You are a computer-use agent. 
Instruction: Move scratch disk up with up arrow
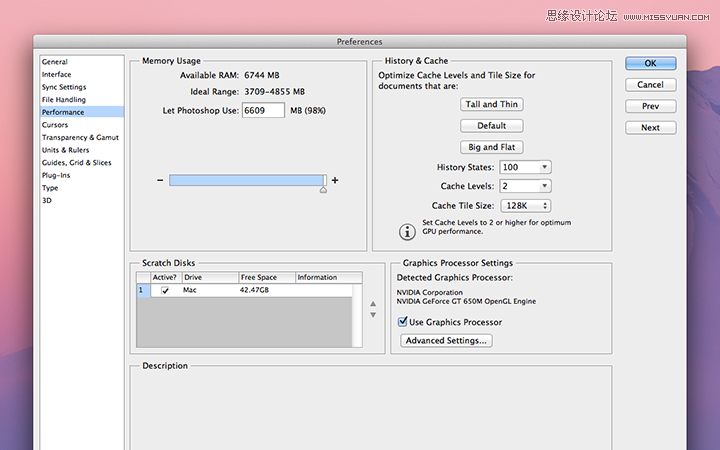coord(373,304)
